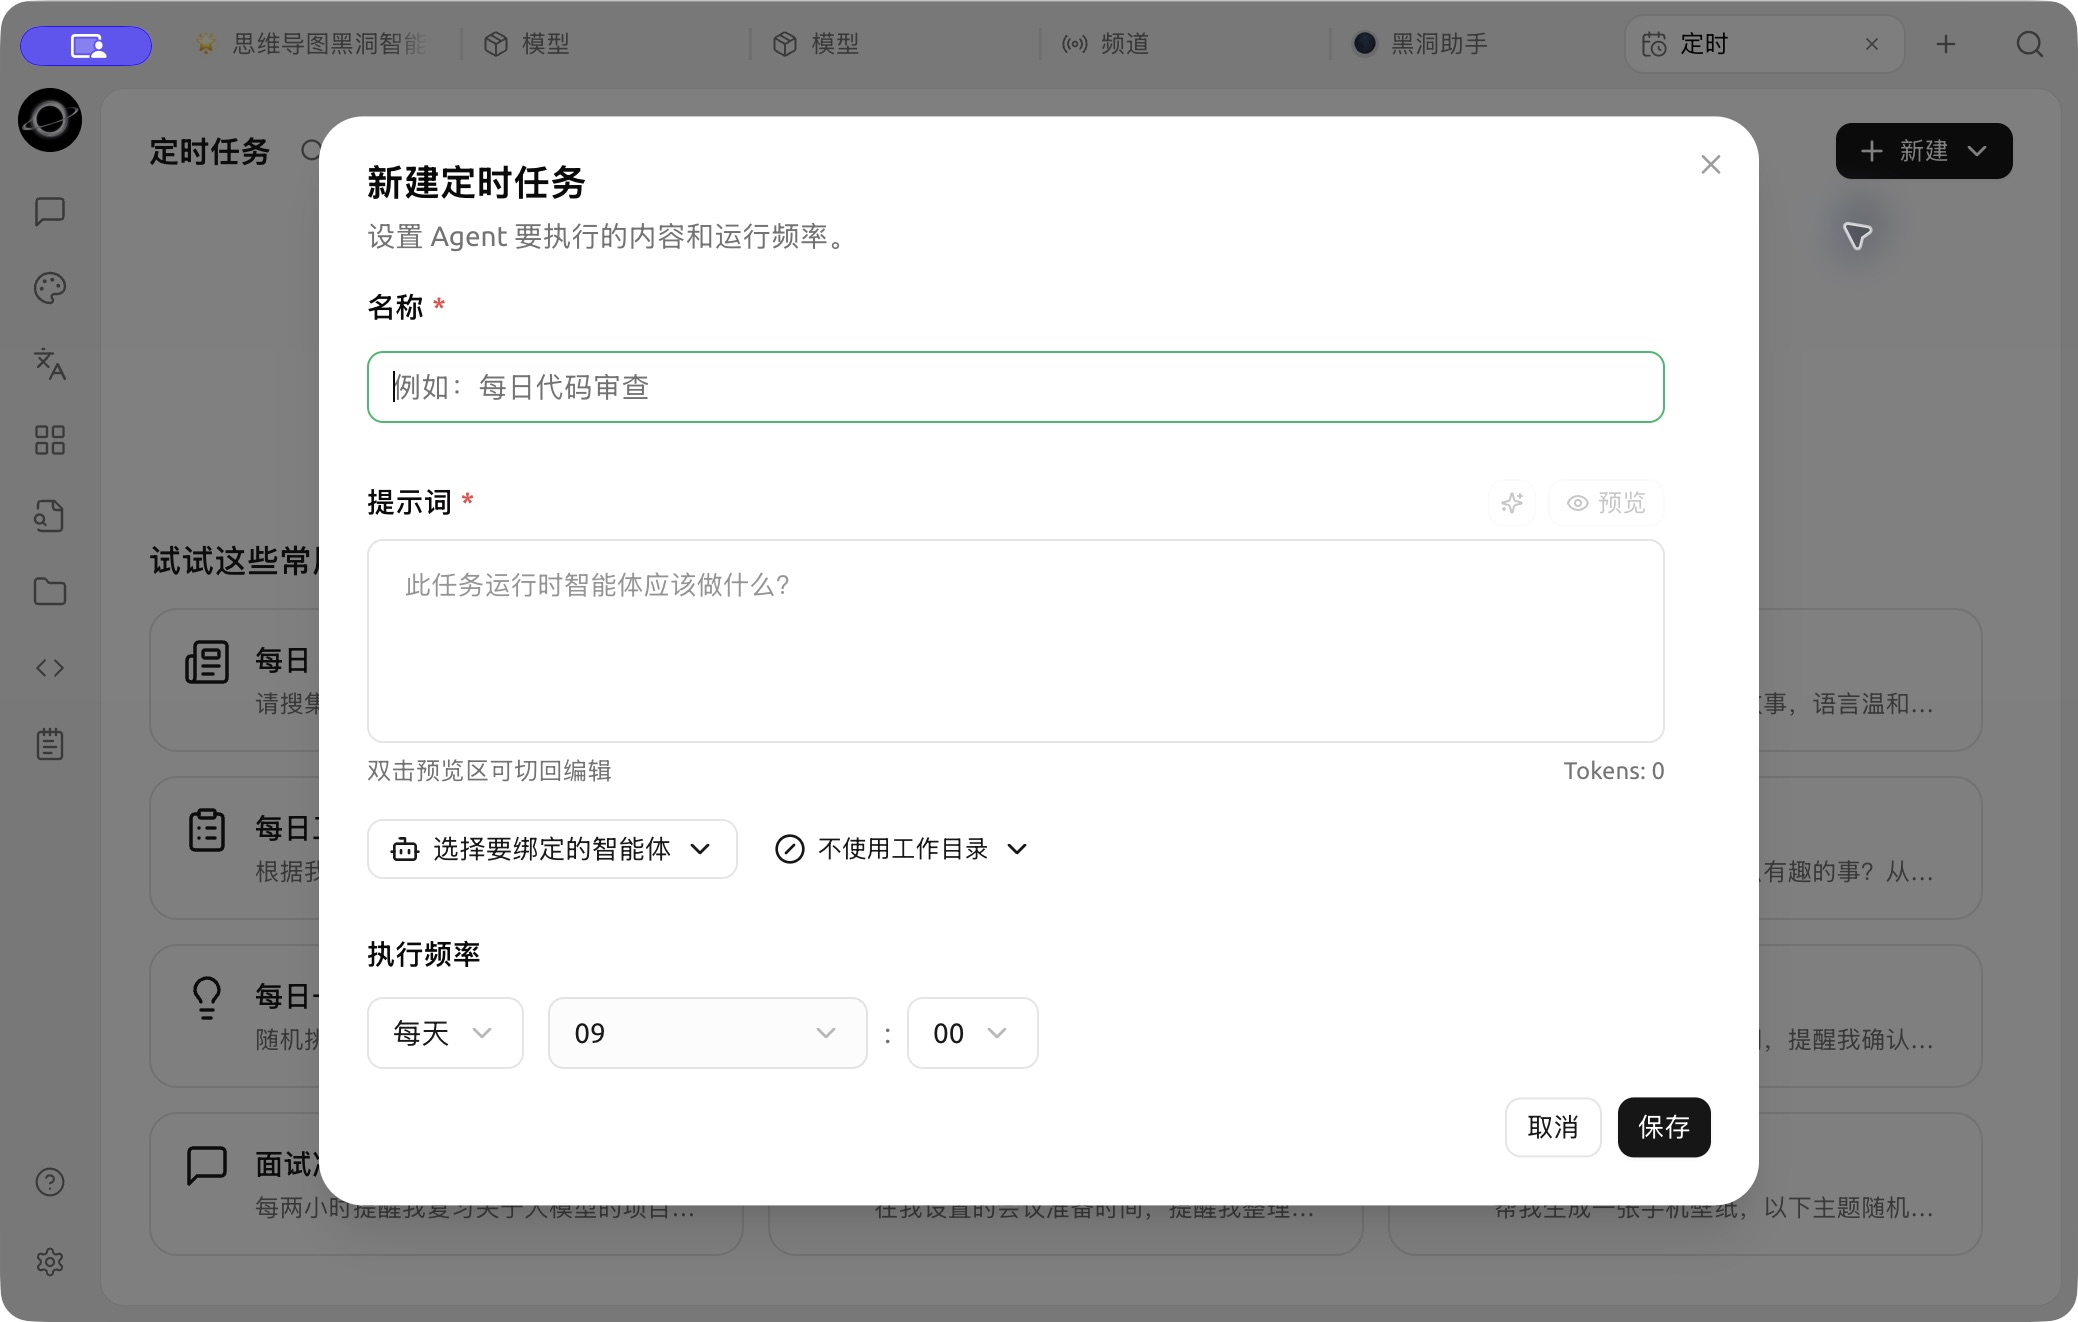Click the black planet avatar logo
Viewport: 2078px width, 1322px height.
pyautogui.click(x=50, y=120)
